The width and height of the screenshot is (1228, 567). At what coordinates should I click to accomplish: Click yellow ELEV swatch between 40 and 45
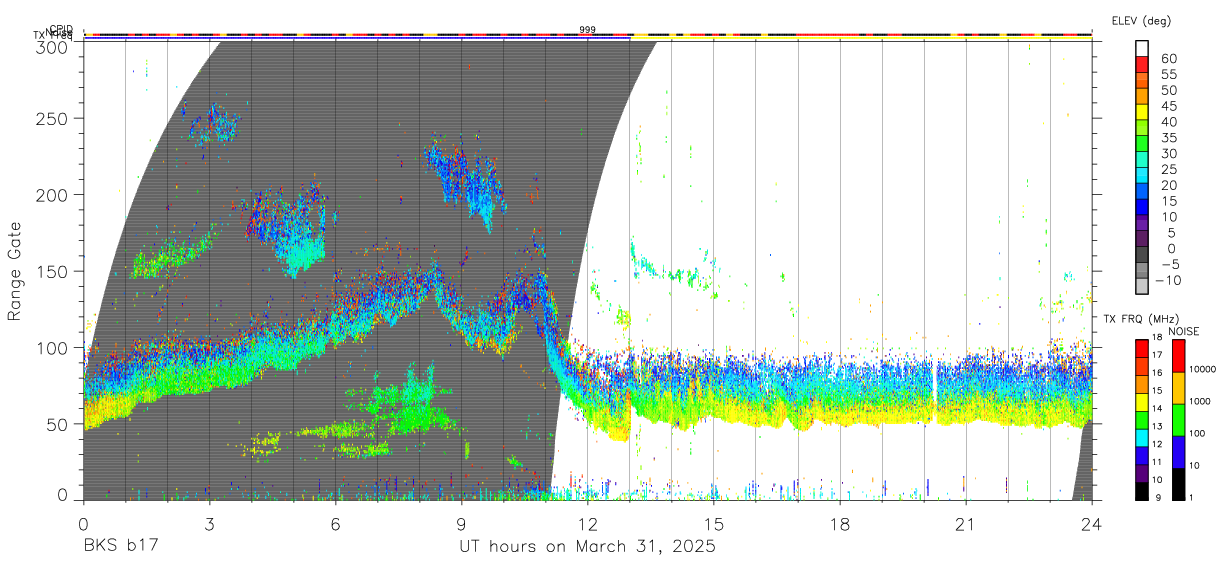coord(1143,111)
